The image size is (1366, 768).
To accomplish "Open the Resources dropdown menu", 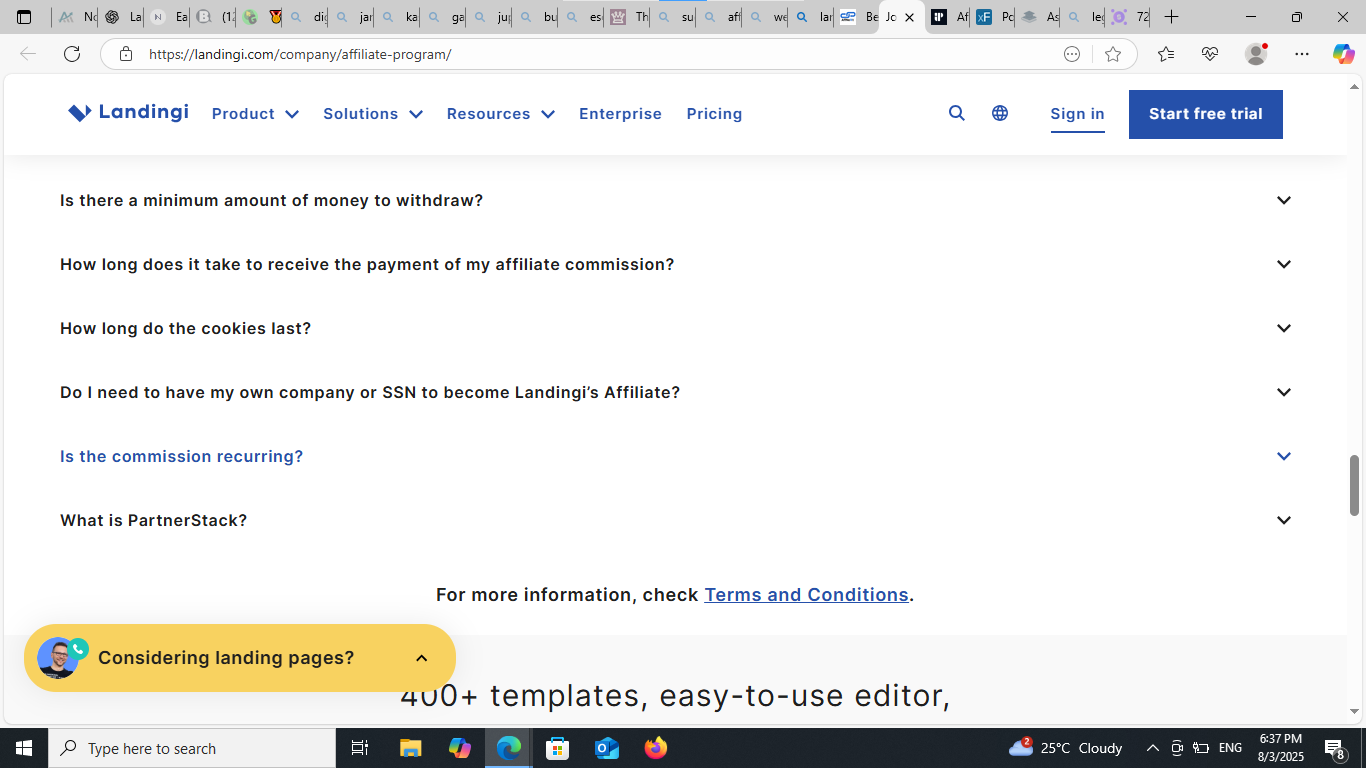I will (x=501, y=114).
